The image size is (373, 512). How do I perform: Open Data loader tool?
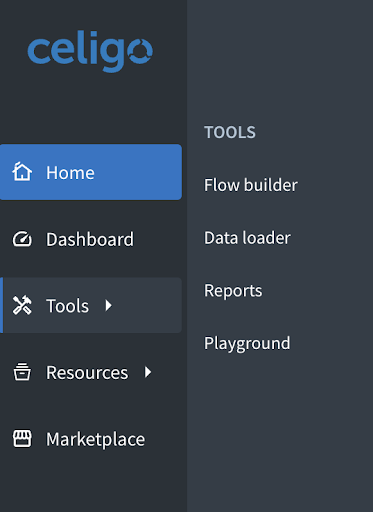click(x=247, y=238)
